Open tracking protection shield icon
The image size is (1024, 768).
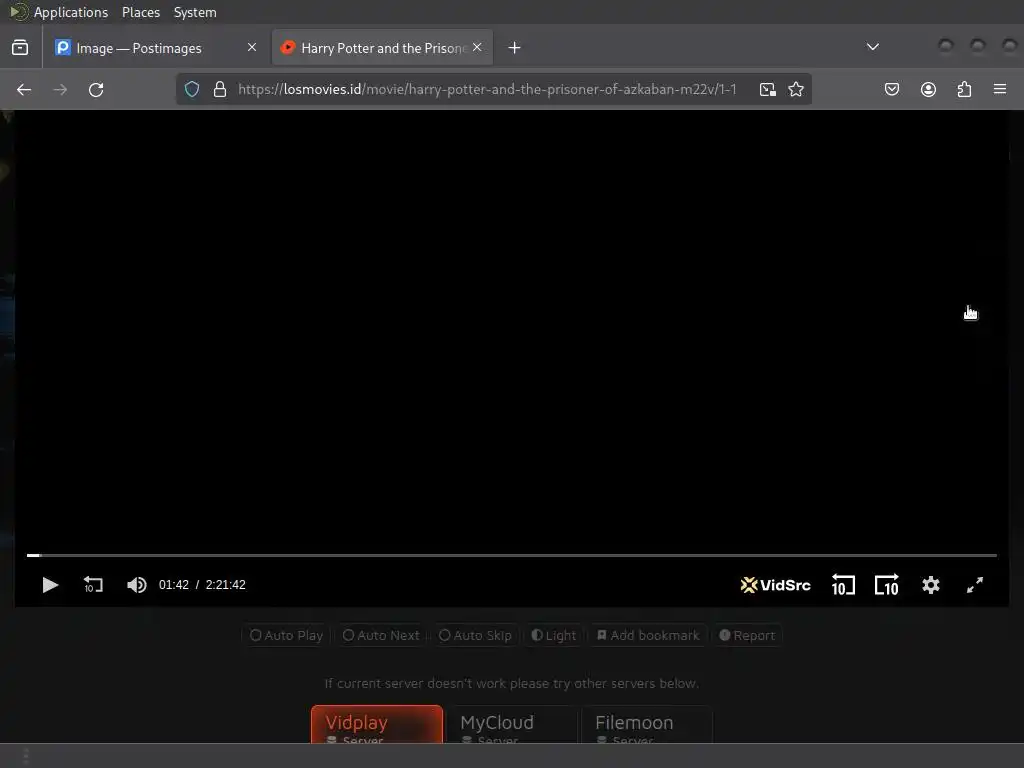pyautogui.click(x=192, y=89)
